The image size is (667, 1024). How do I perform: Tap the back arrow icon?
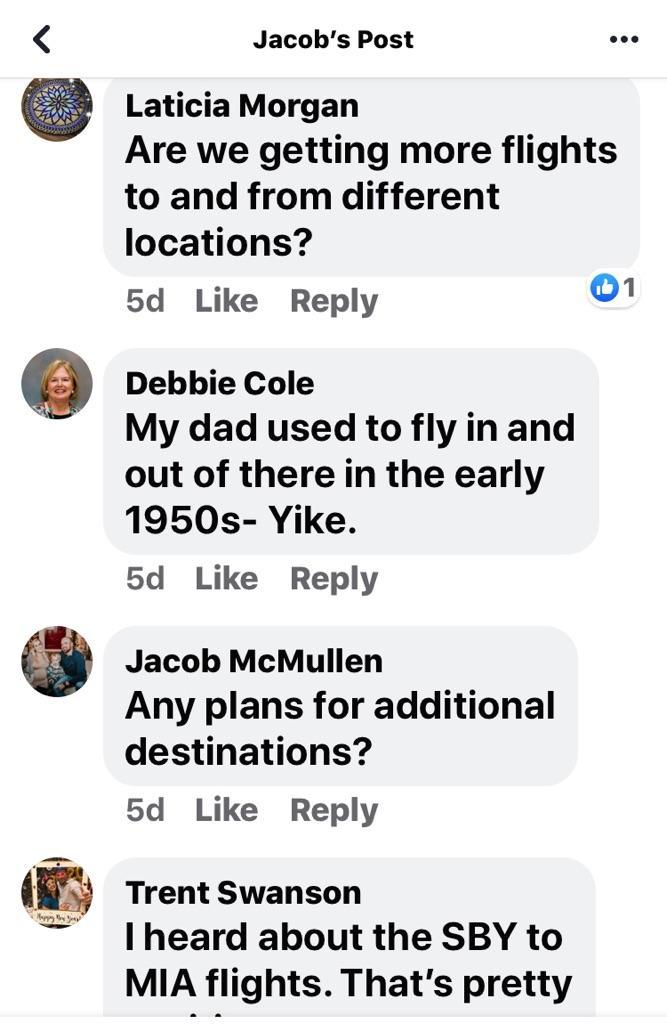click(41, 39)
